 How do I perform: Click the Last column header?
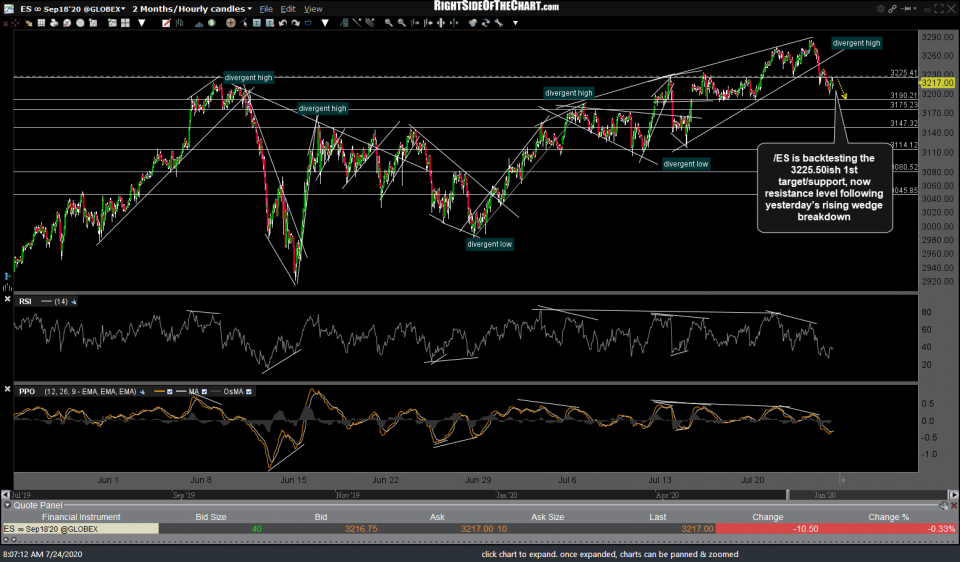(x=658, y=517)
